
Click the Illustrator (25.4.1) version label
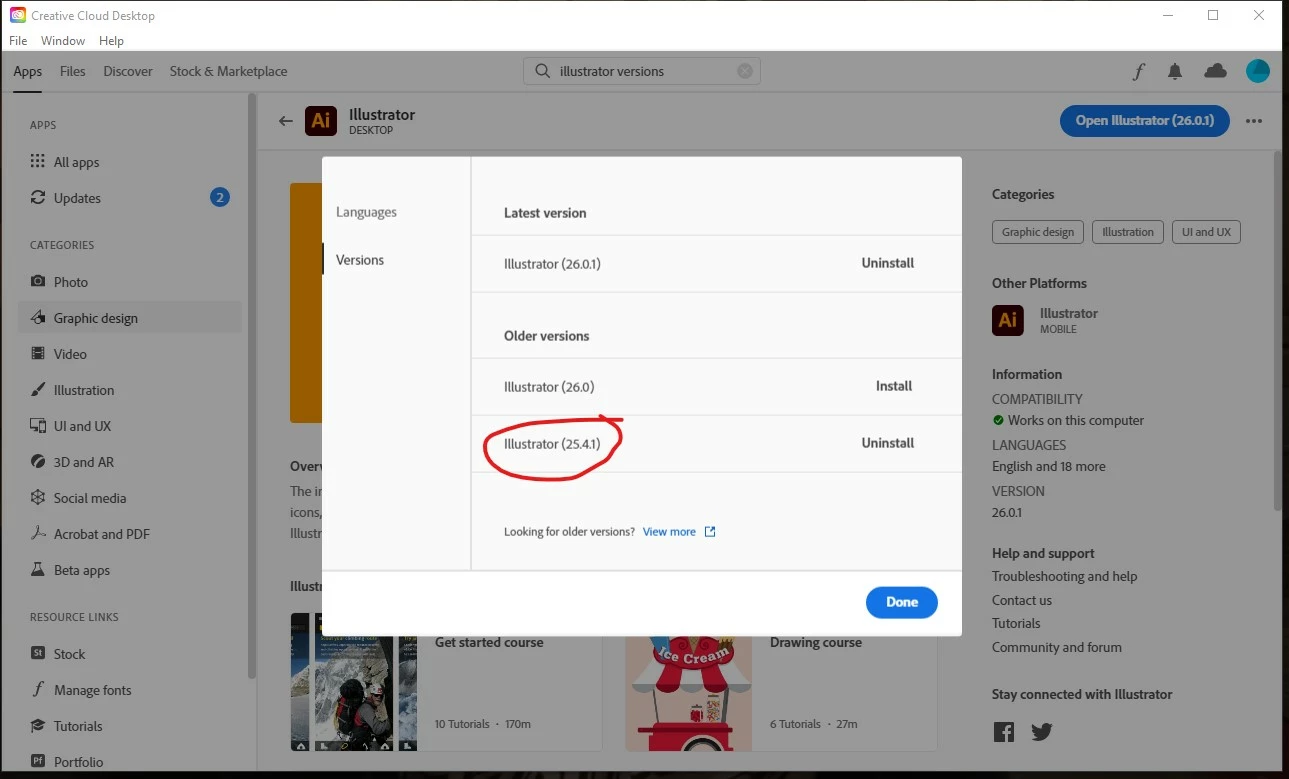coord(552,444)
